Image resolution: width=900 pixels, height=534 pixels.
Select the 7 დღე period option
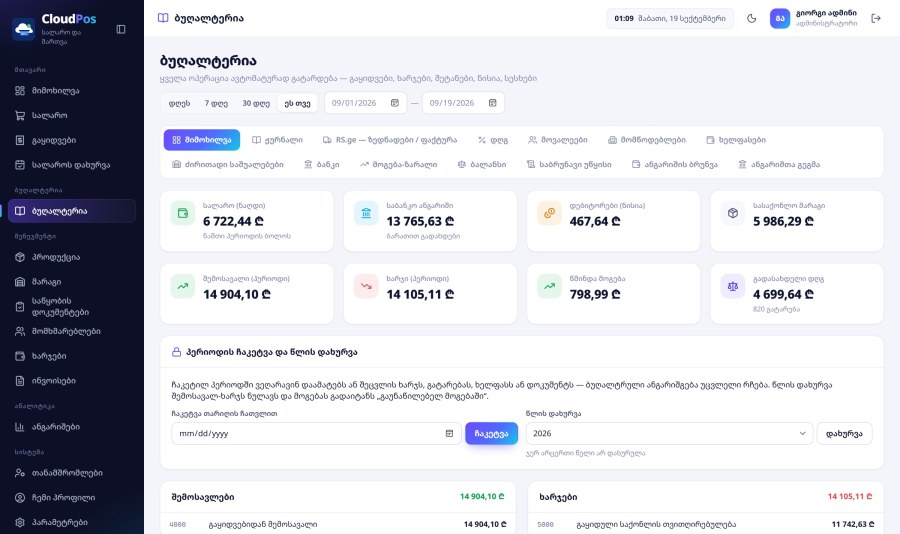click(x=216, y=103)
